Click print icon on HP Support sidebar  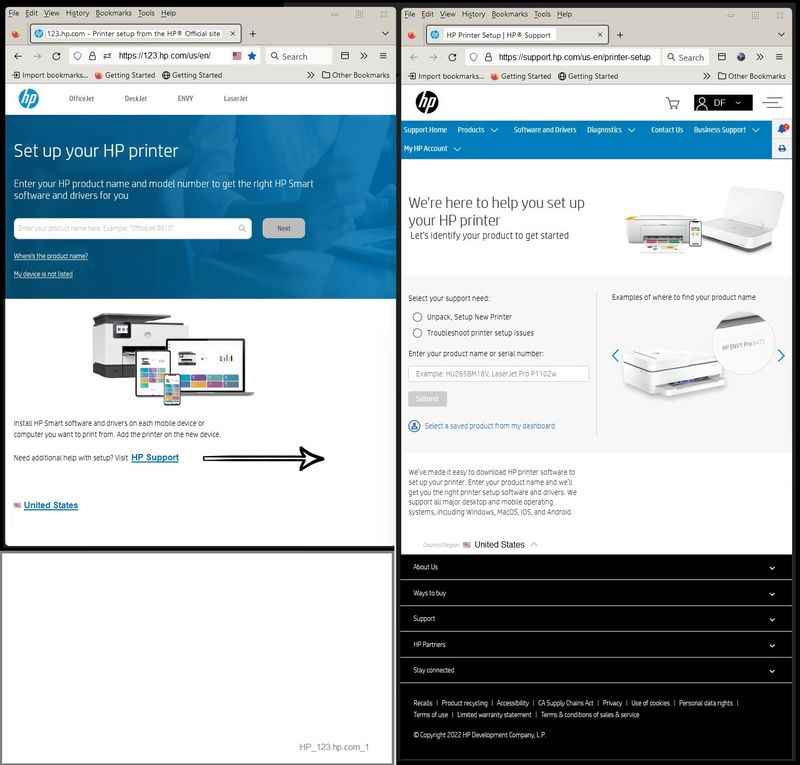click(x=782, y=149)
